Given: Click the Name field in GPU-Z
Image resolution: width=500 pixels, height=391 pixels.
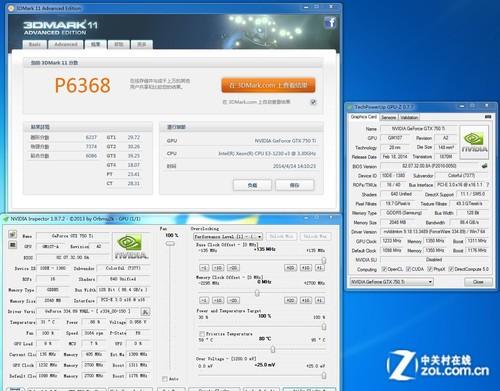Looking at the screenshot, I should tap(418, 129).
